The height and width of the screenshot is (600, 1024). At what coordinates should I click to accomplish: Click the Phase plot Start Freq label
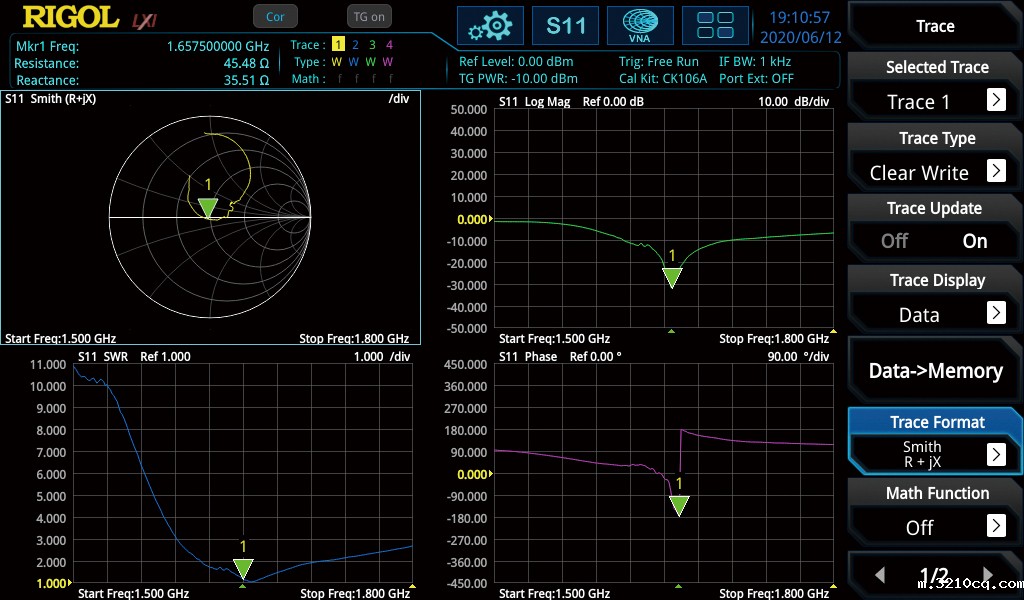coord(554,593)
